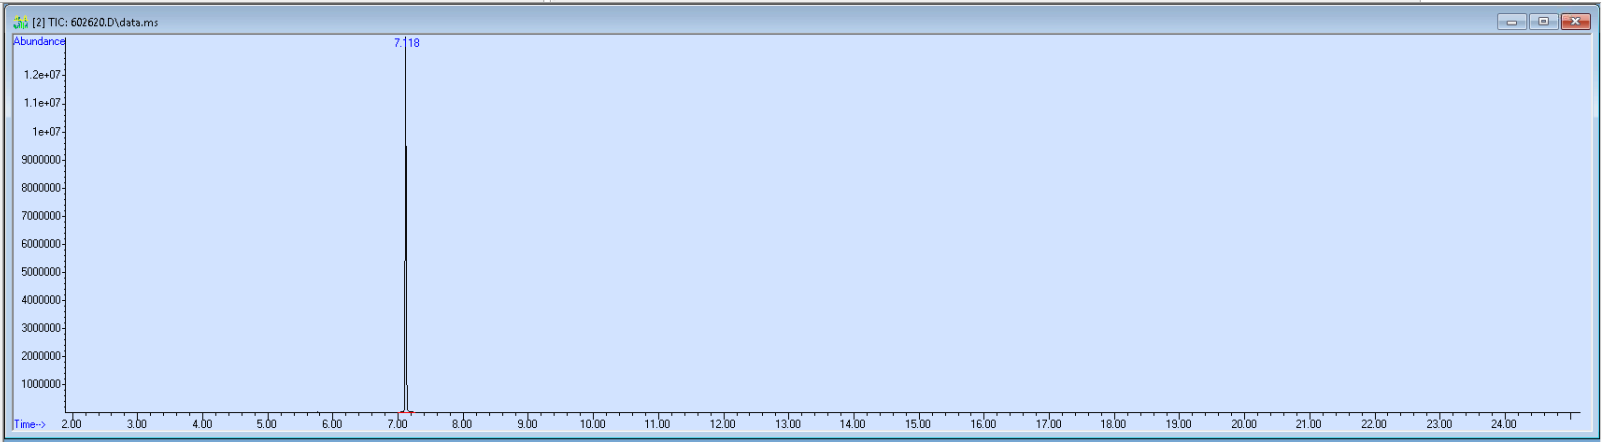This screenshot has height=442, width=1602.
Task: Click the 1000000 abundance tick label
Action: pyautogui.click(x=42, y=384)
